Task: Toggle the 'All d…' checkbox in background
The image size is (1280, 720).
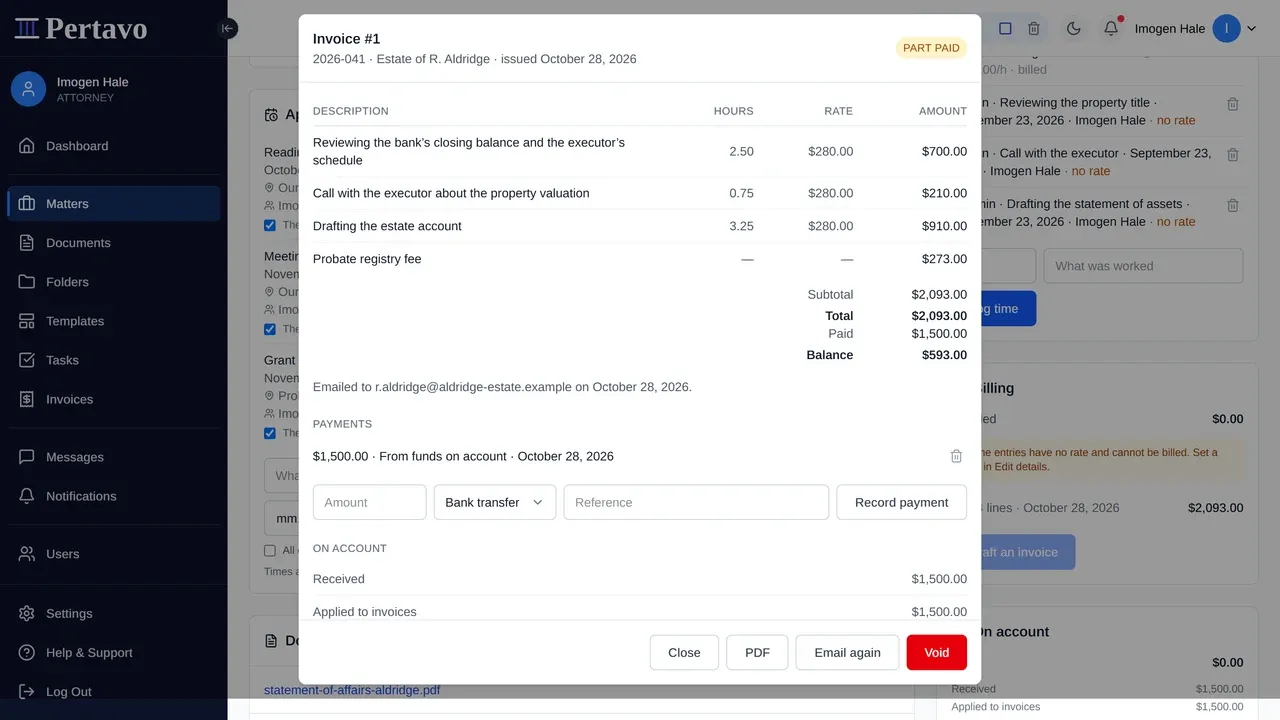Action: pos(270,550)
